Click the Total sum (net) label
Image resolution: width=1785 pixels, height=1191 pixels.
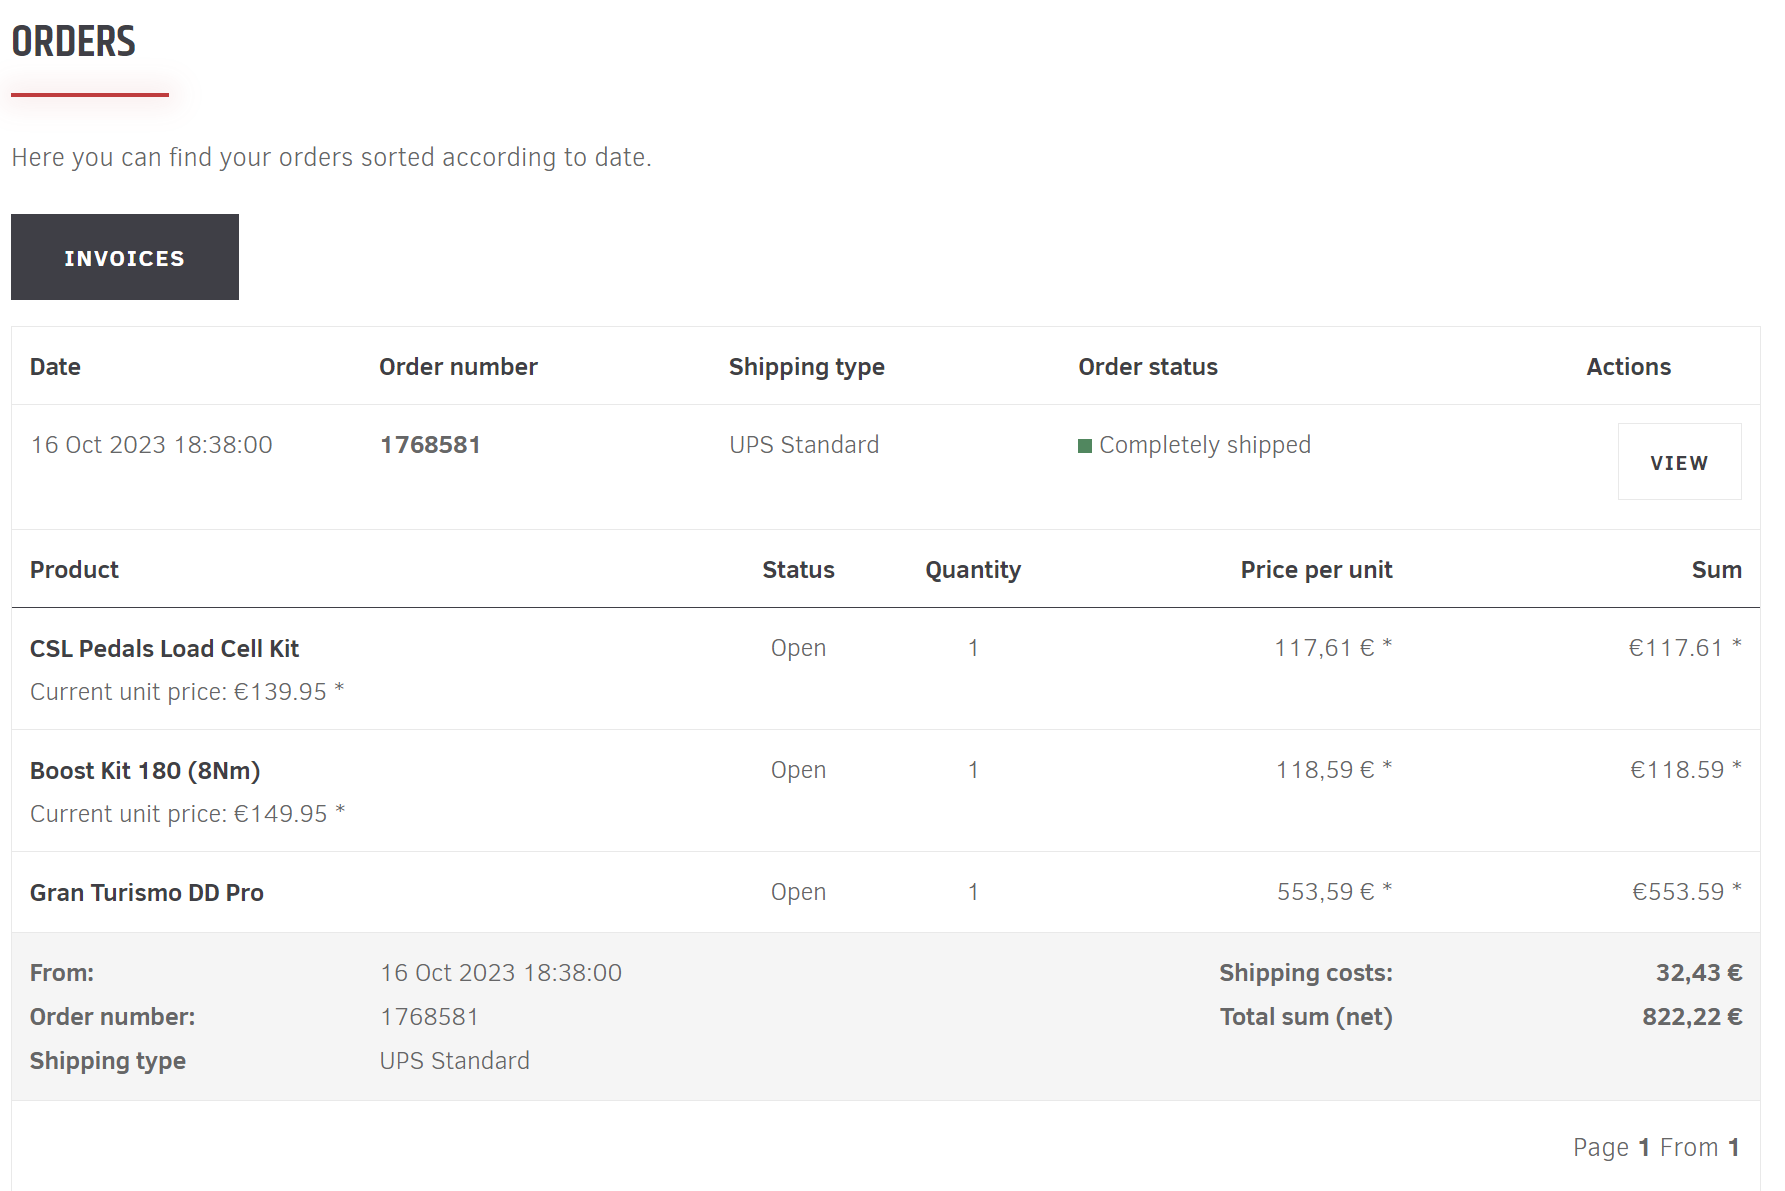[1306, 1017]
